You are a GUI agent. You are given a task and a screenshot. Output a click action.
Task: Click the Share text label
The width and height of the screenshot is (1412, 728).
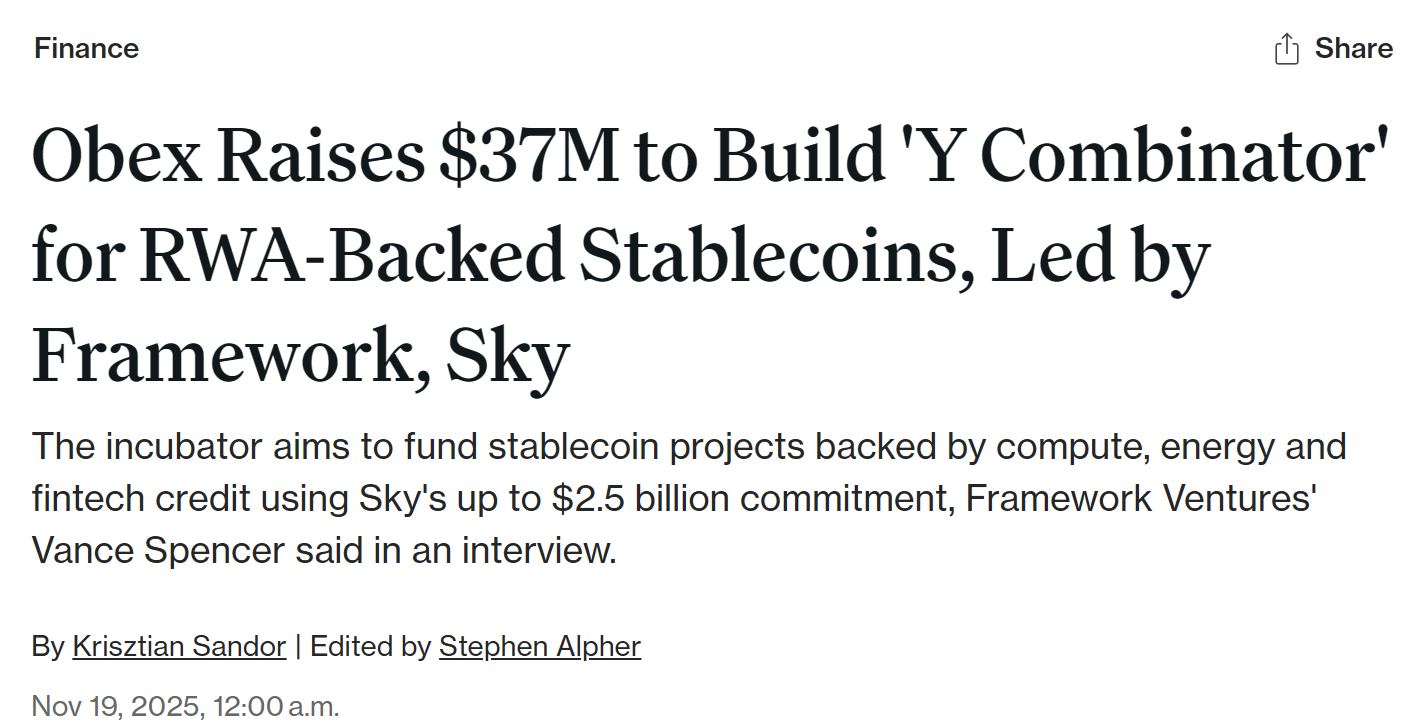click(x=1353, y=48)
